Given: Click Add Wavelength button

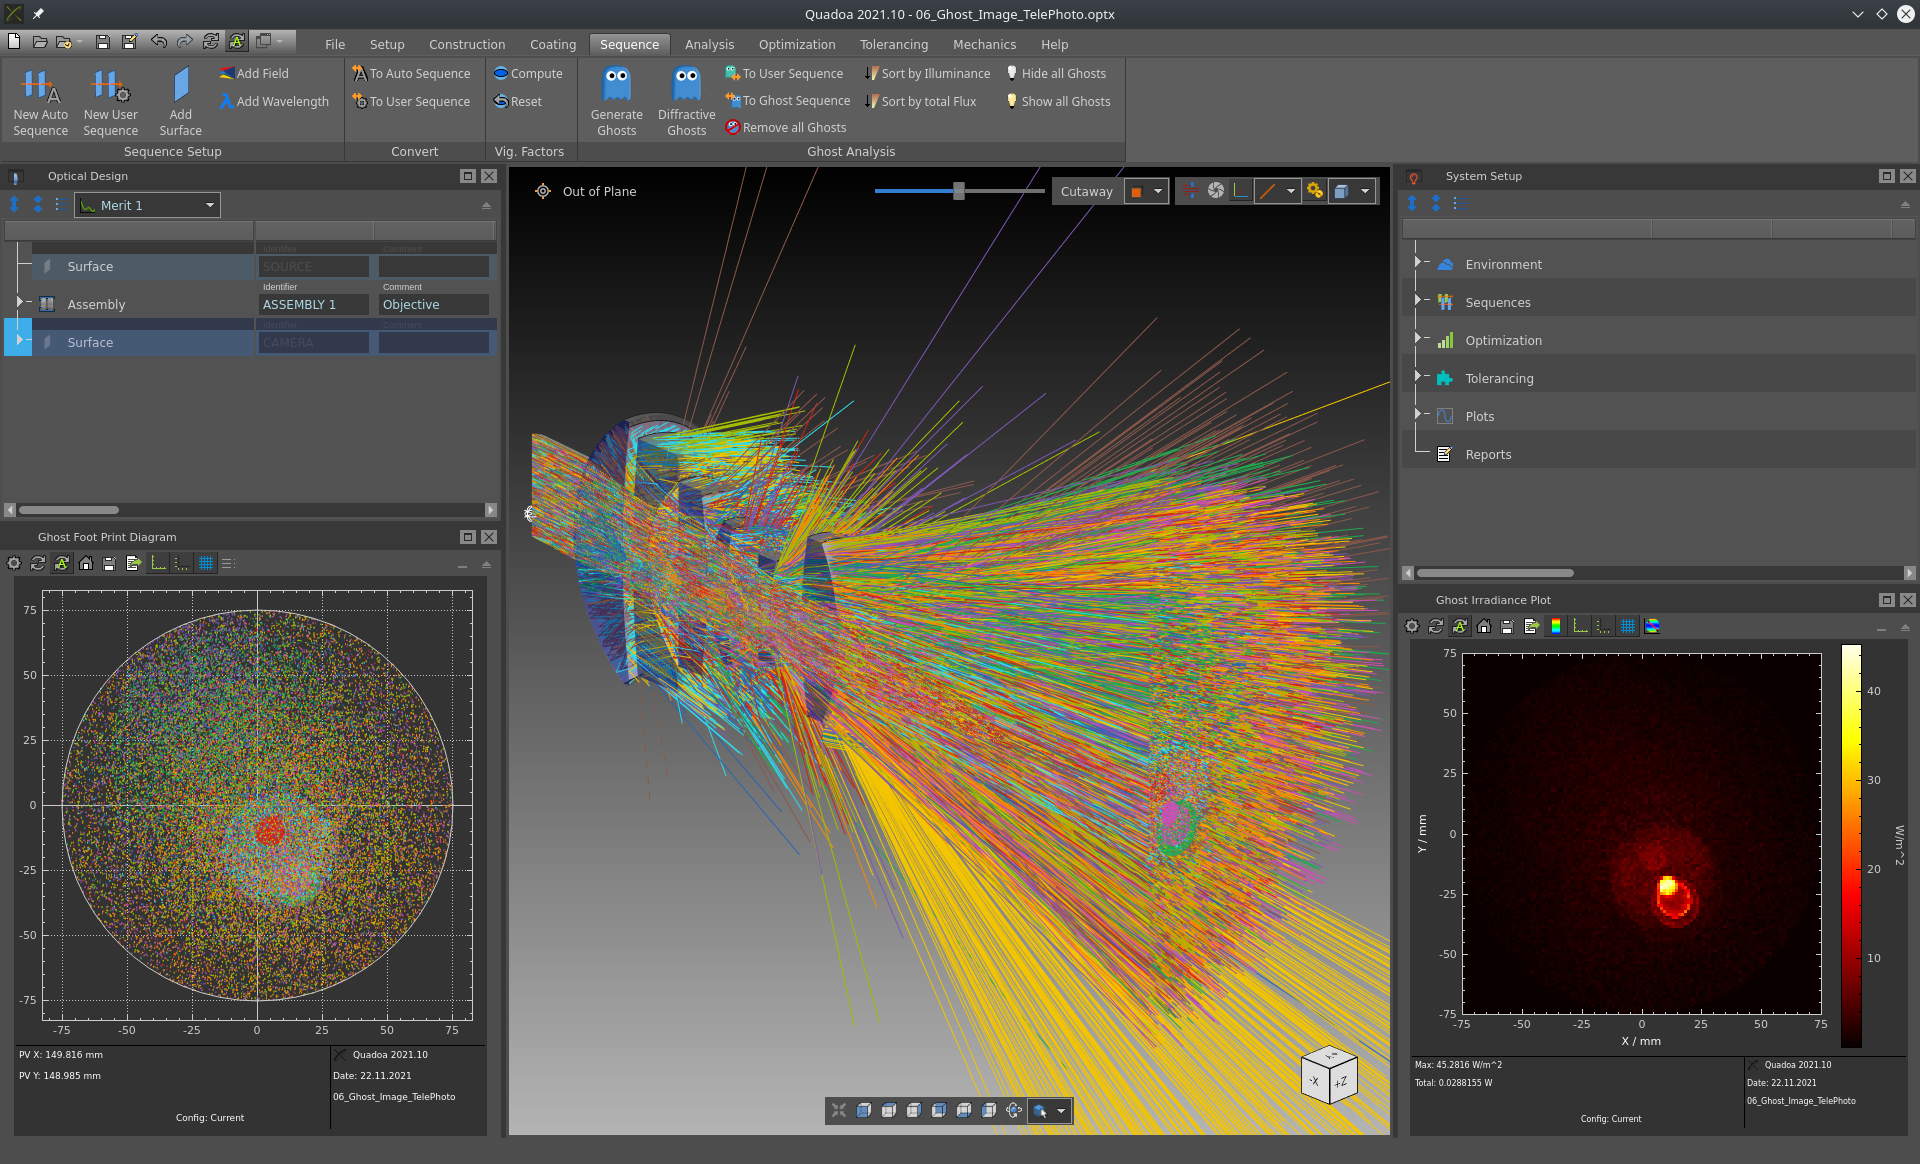Looking at the screenshot, I should click(x=274, y=101).
